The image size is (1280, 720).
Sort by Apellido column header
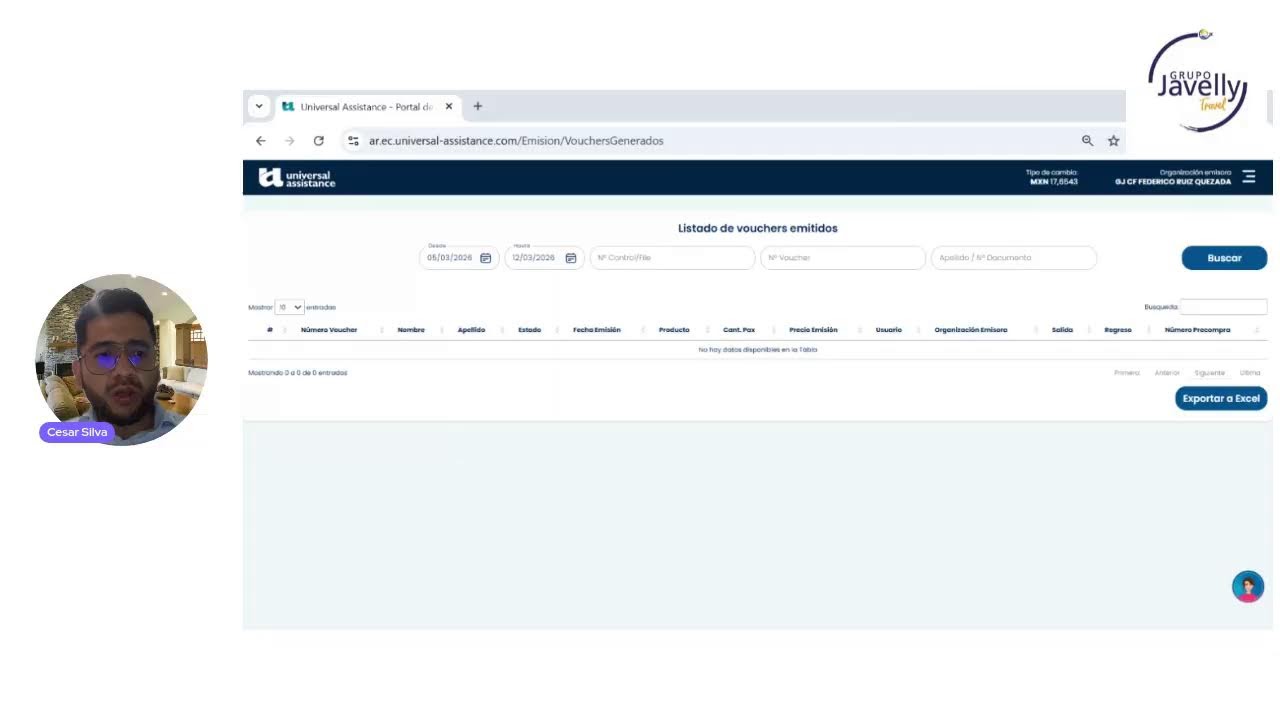[471, 330]
